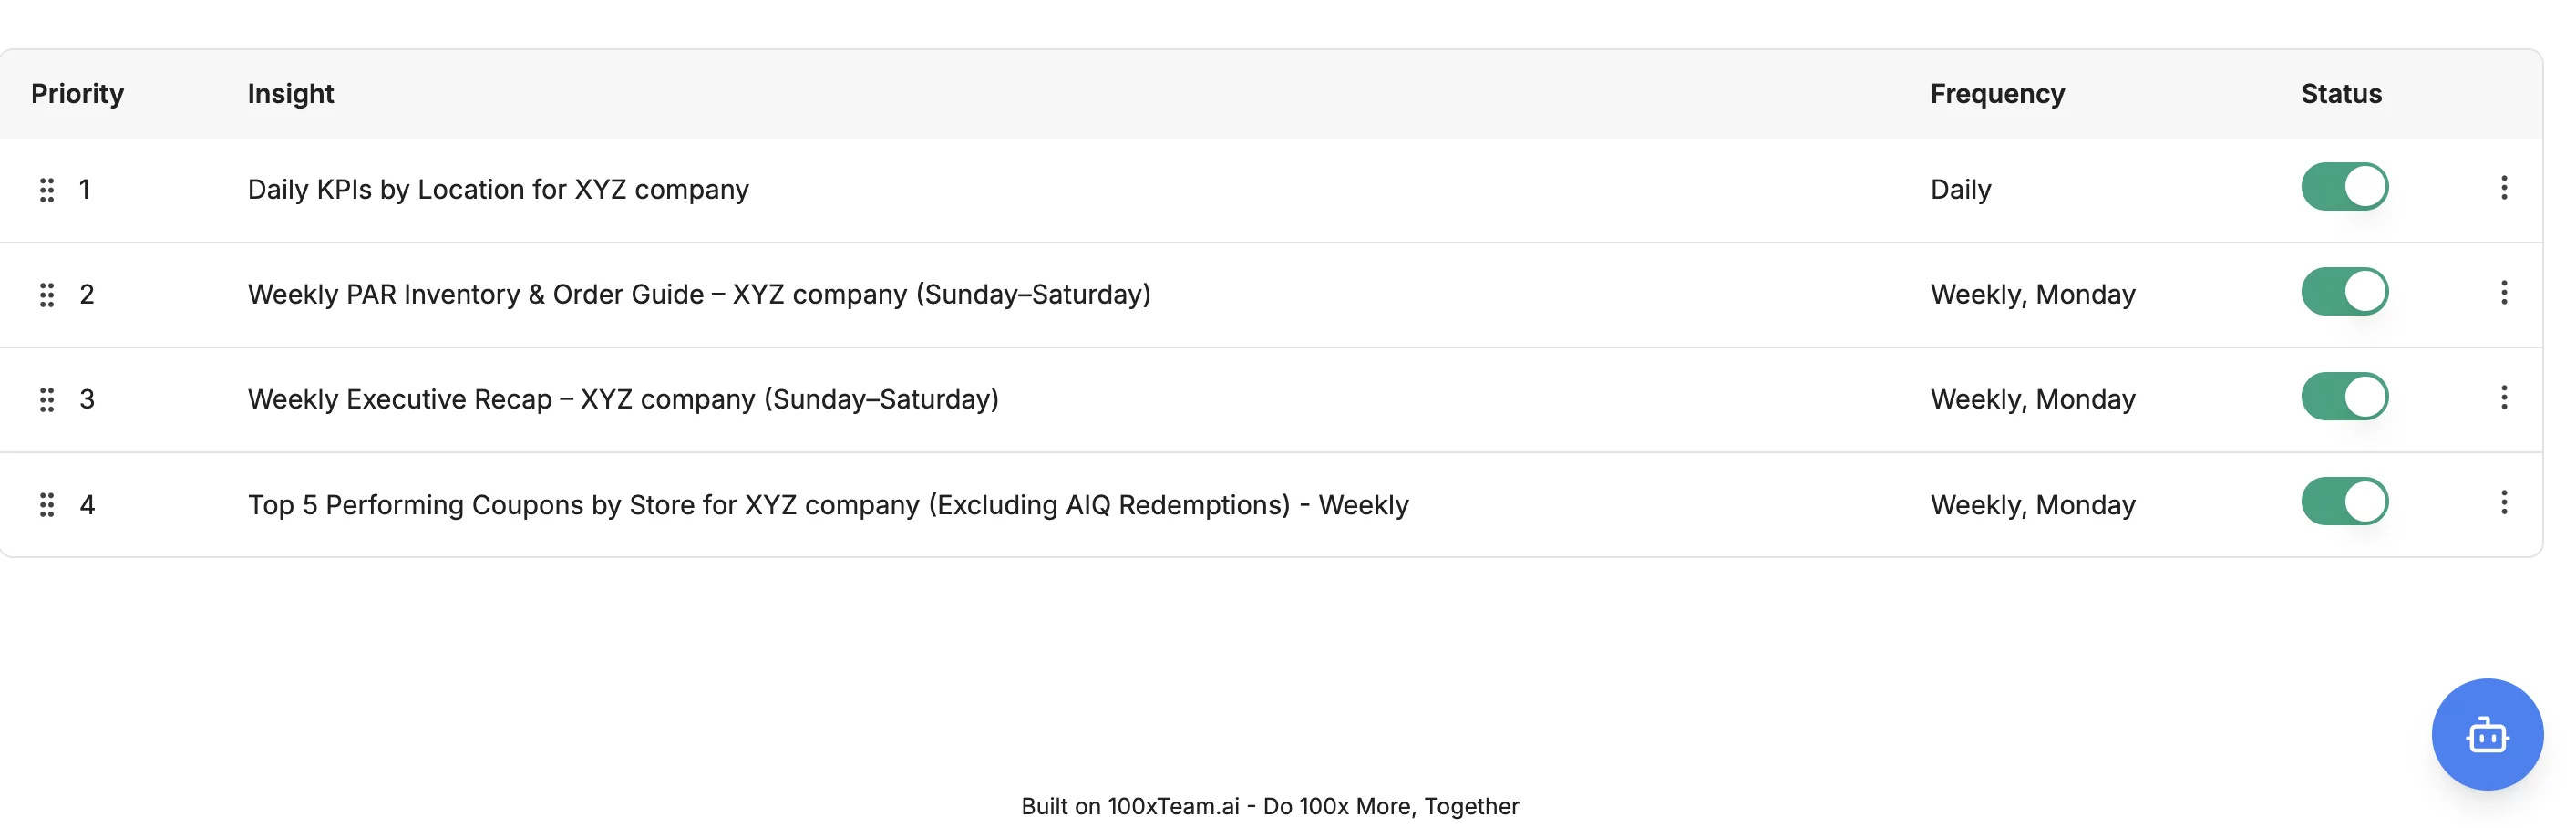
Task: Click the Built on 100xTeam.ai footer link
Action: tap(1269, 806)
